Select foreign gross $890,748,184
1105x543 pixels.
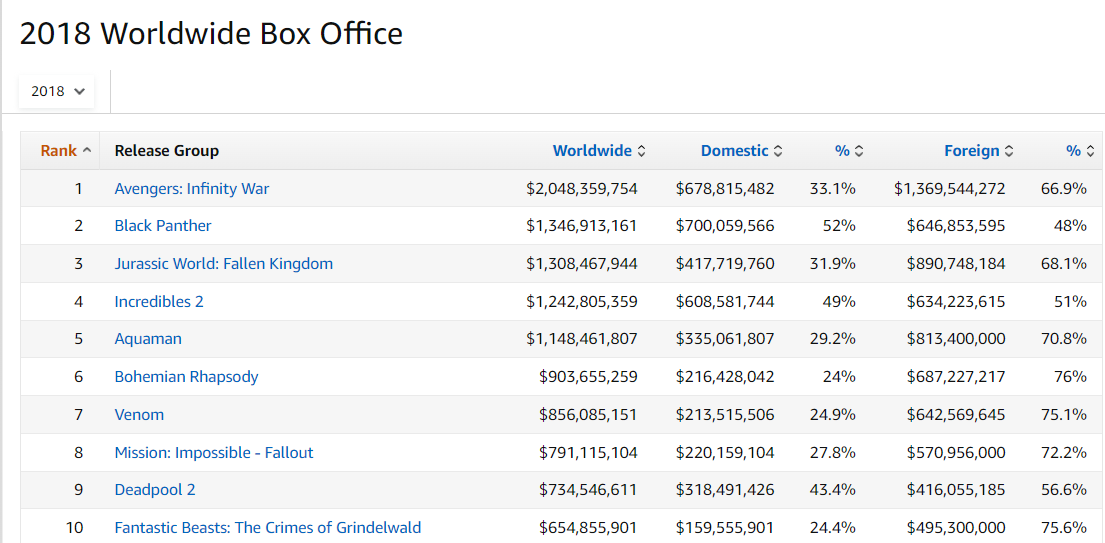(x=956, y=264)
